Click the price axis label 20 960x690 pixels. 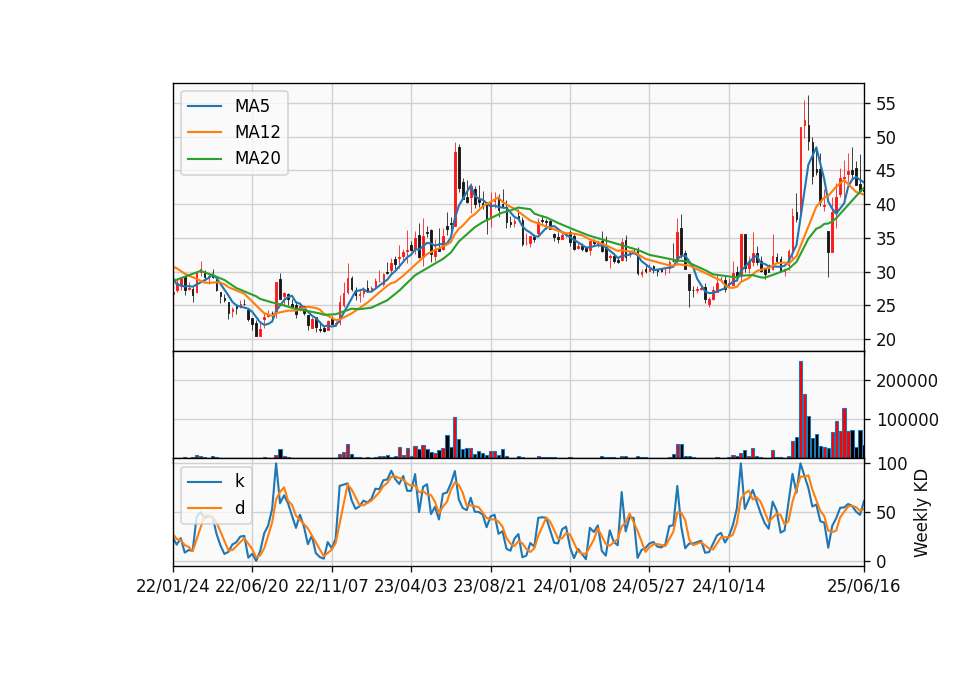pos(886,340)
